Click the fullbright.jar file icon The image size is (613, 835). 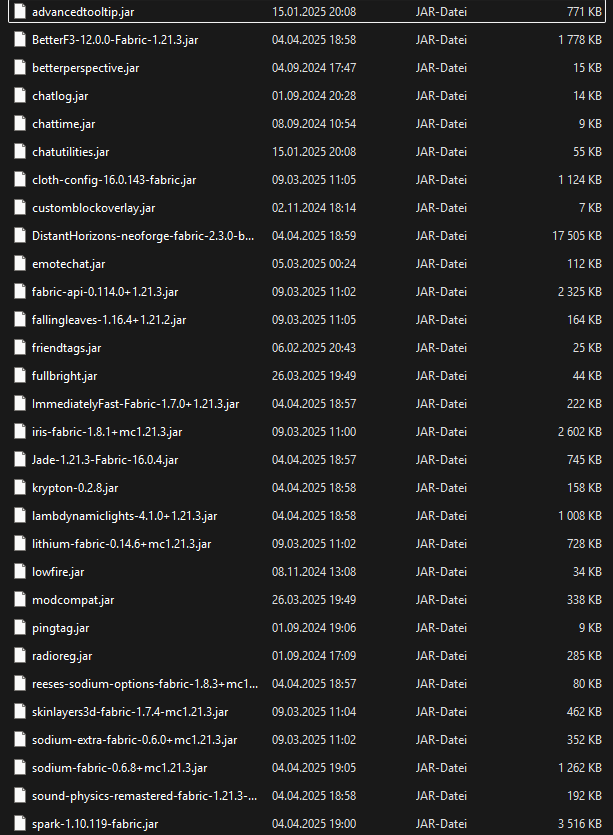click(20, 375)
